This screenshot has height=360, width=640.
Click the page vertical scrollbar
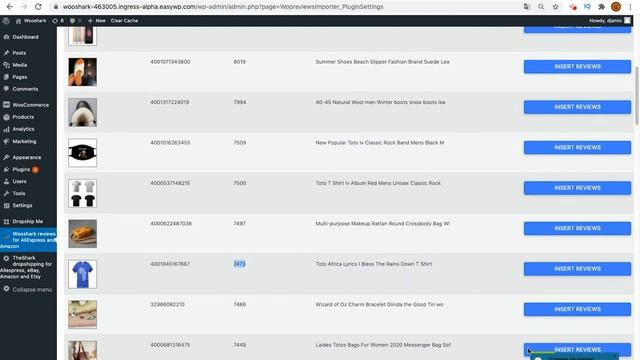pyautogui.click(x=637, y=96)
